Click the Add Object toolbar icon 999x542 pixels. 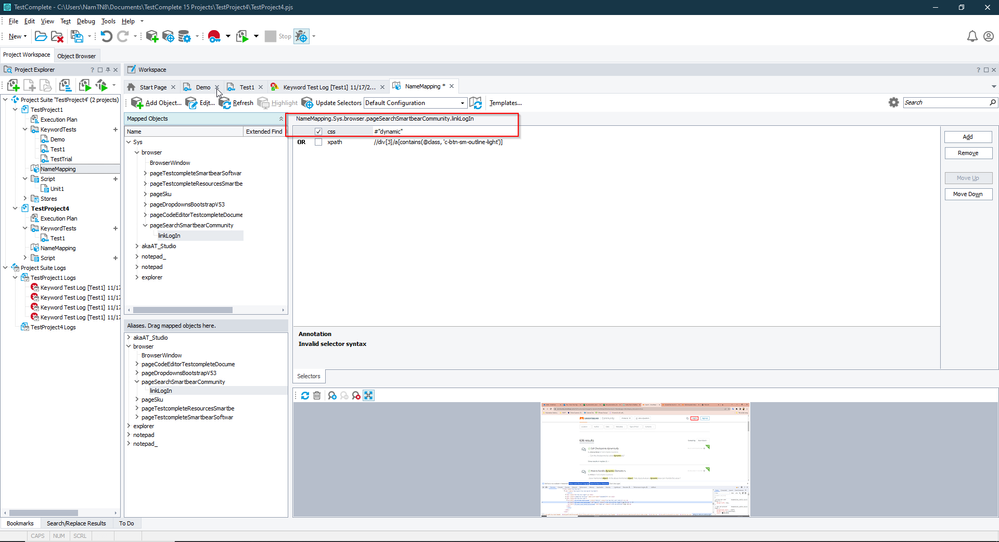pos(138,103)
